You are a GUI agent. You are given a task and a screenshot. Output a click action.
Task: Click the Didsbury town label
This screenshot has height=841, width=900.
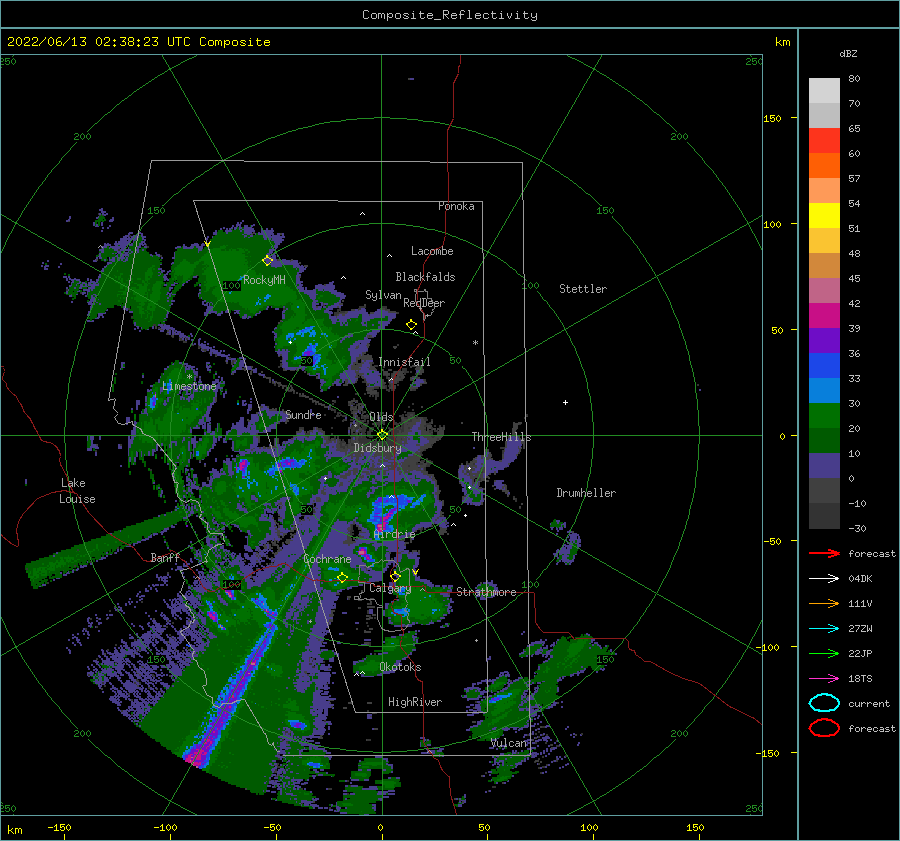tap(377, 448)
